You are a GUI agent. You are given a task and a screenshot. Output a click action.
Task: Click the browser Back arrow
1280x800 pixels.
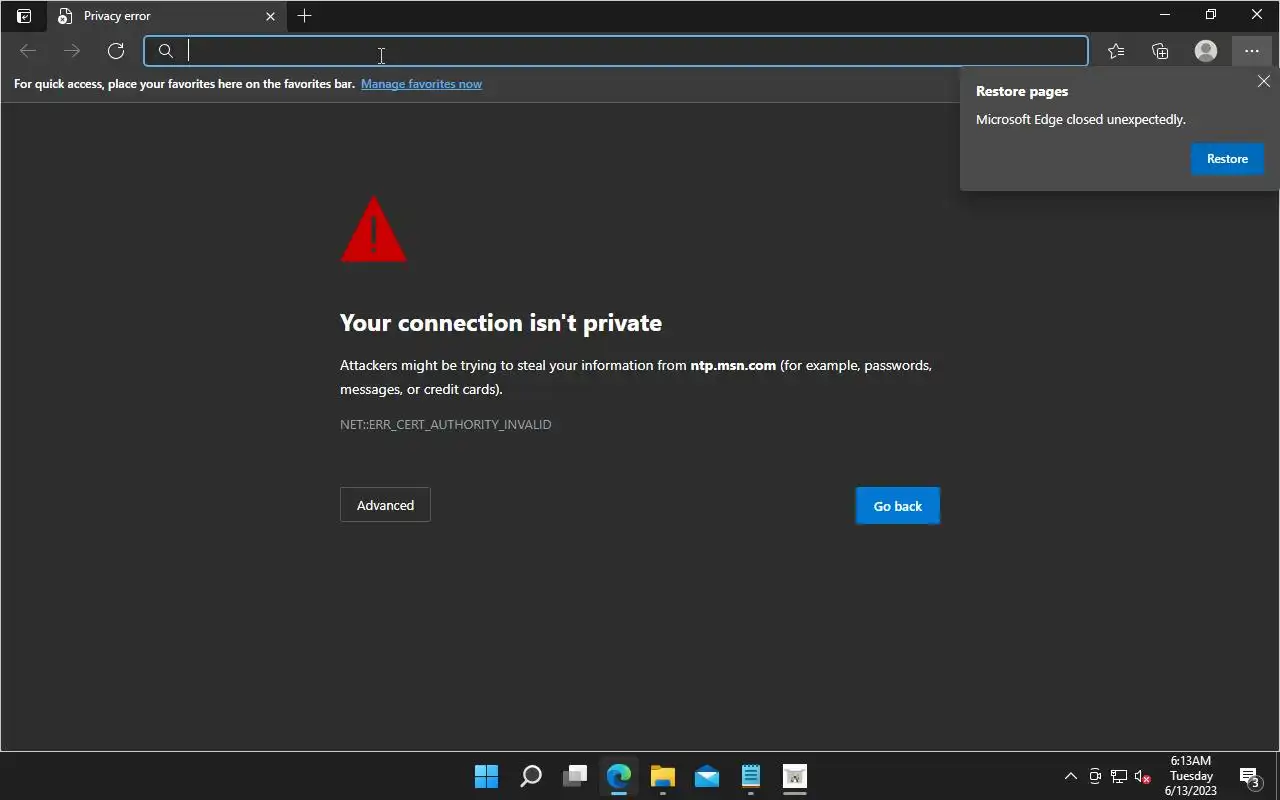coord(28,51)
